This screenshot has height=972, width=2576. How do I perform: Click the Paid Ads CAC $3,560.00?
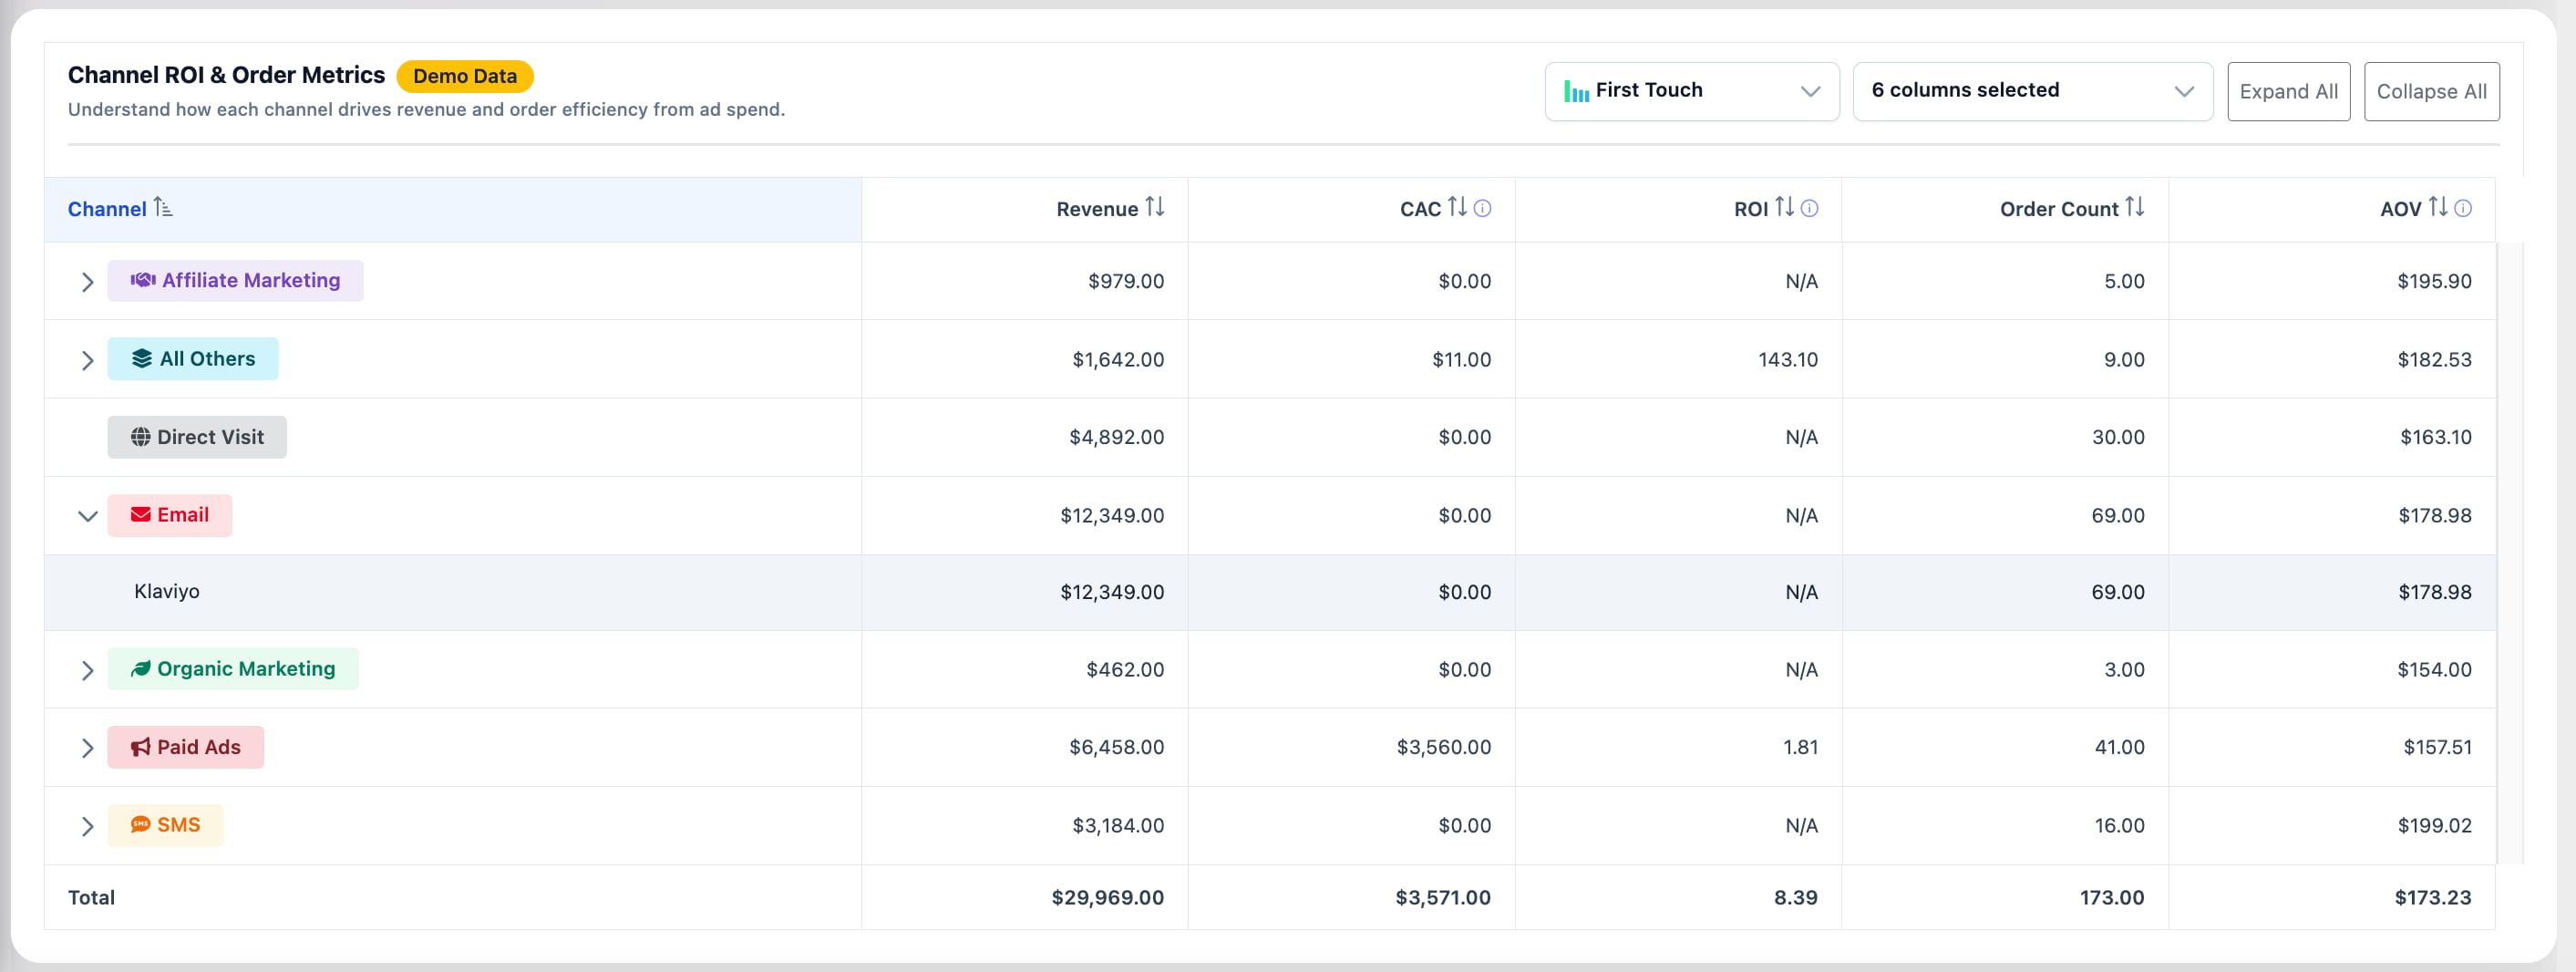coord(1443,747)
